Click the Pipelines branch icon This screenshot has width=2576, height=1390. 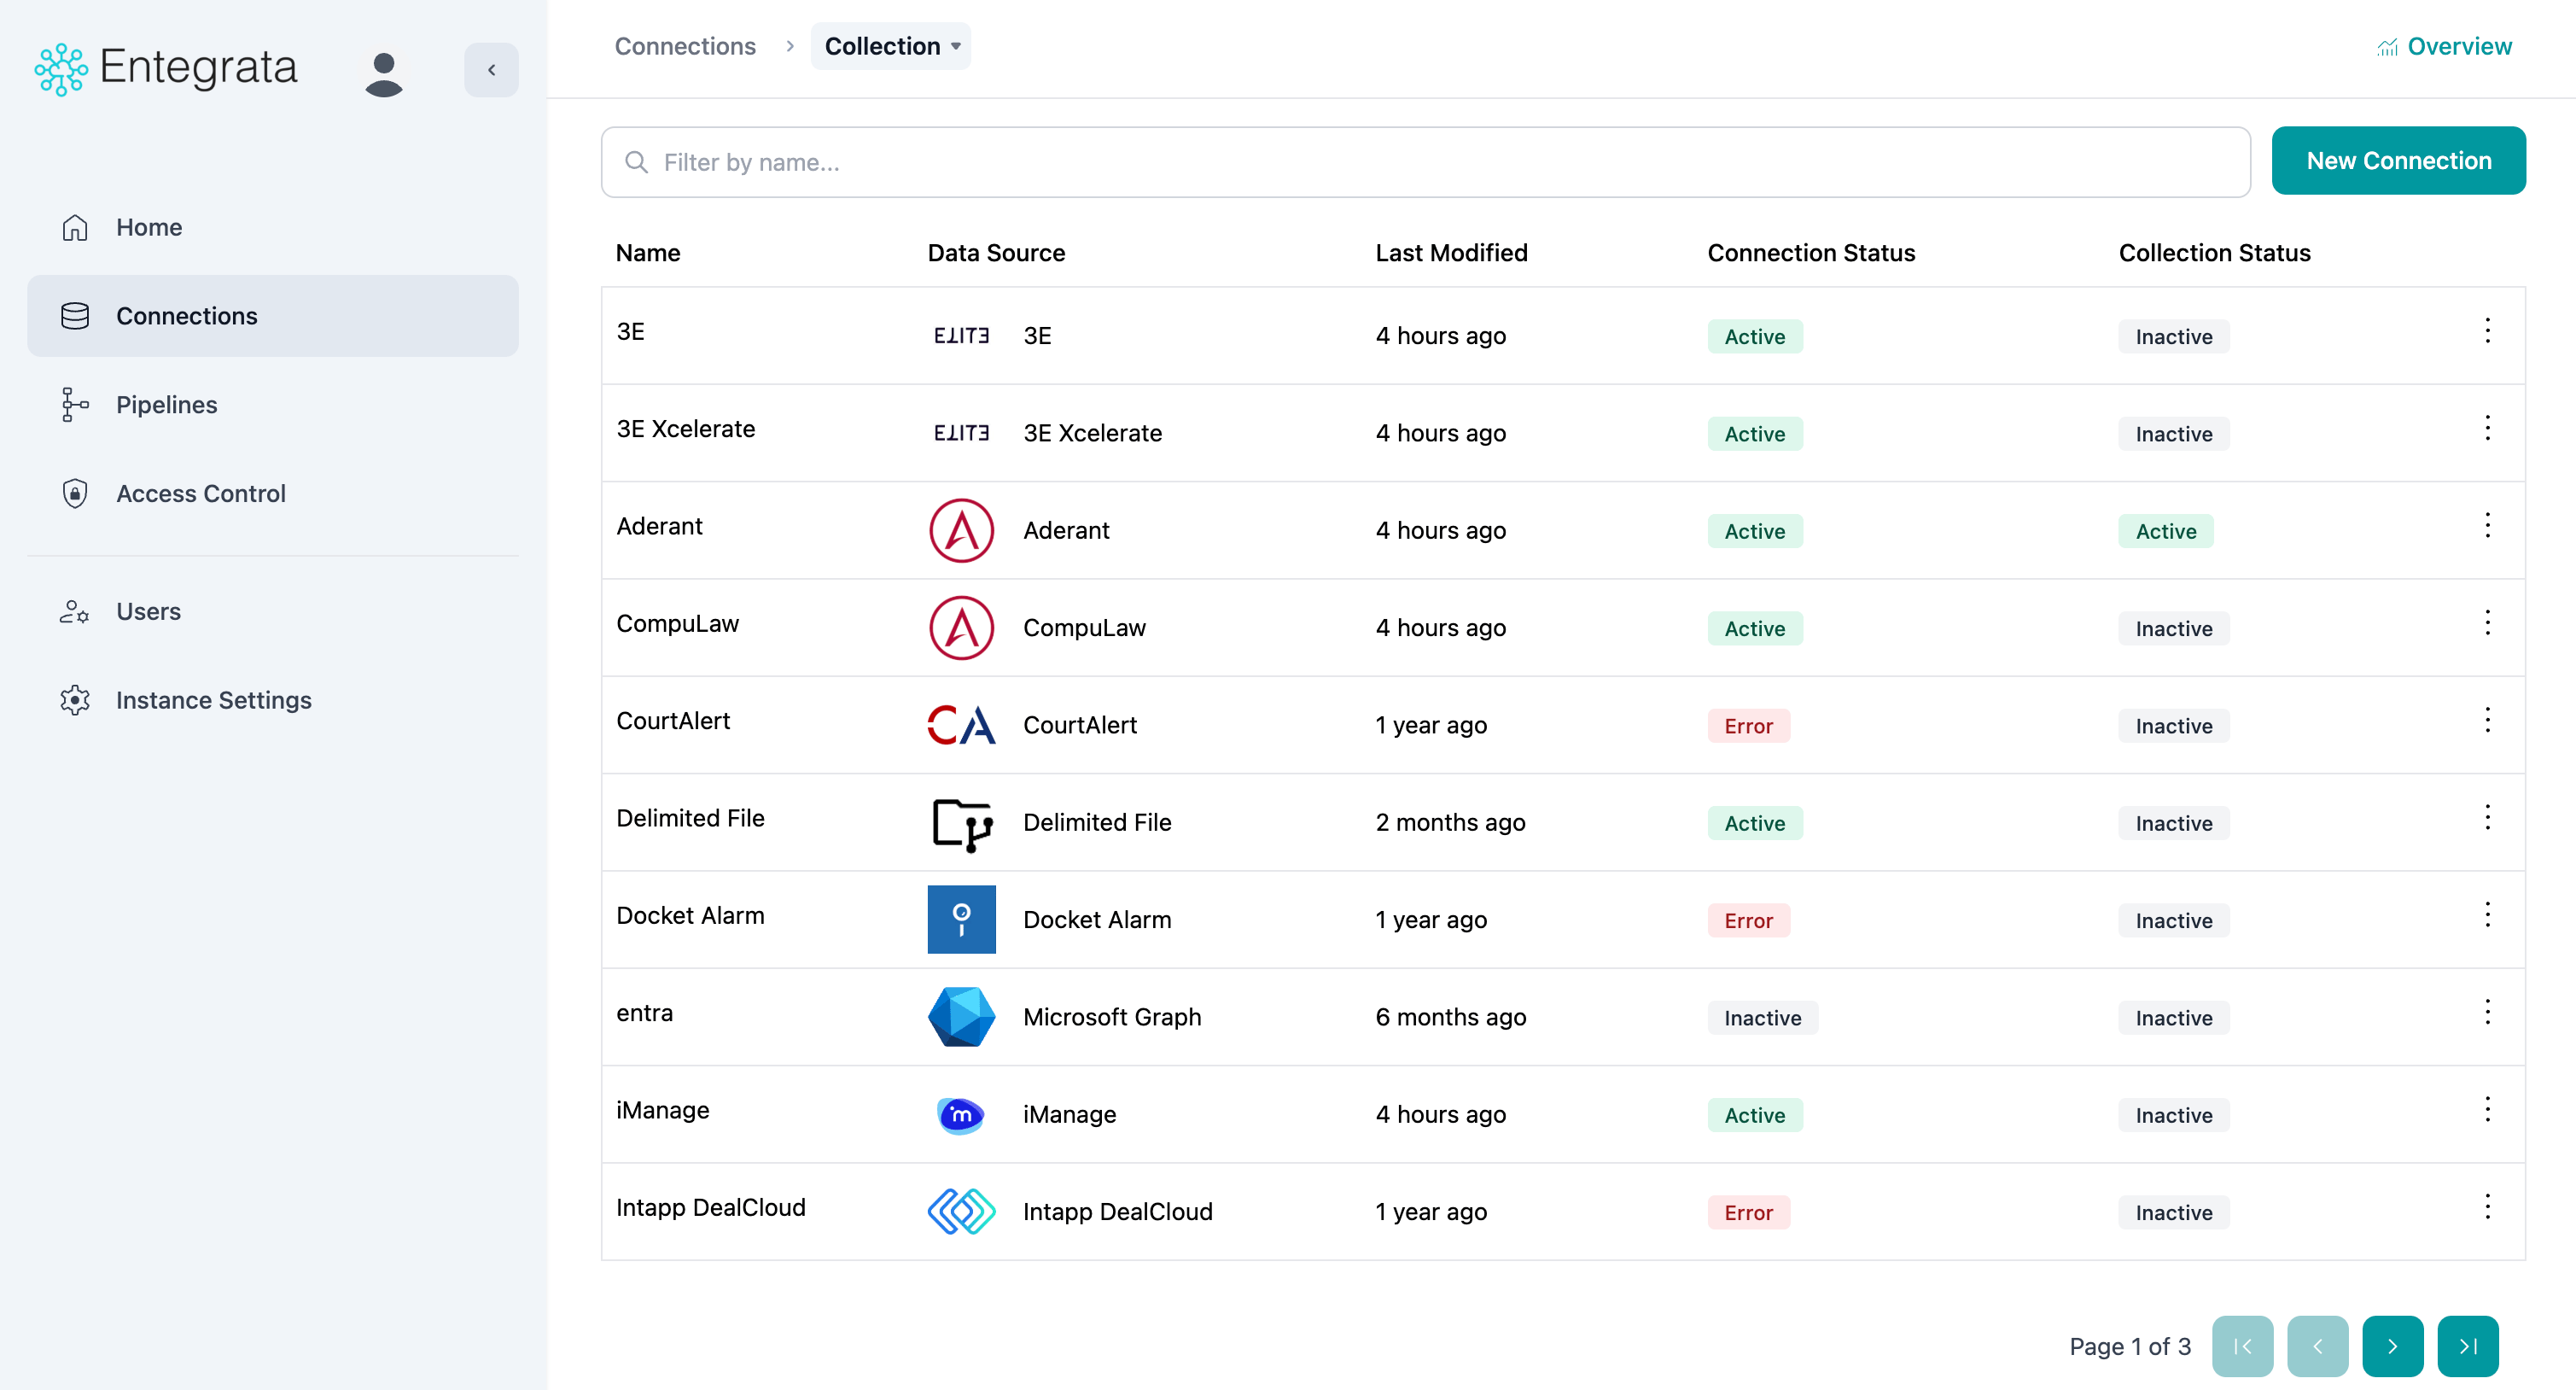click(75, 405)
